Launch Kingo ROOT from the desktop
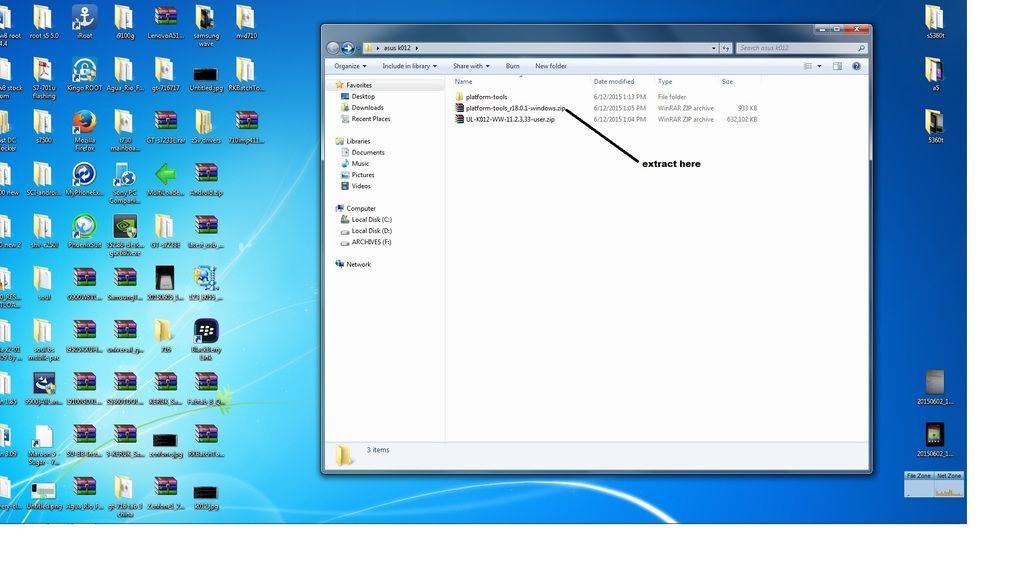The image size is (1024, 576). pyautogui.click(x=84, y=74)
